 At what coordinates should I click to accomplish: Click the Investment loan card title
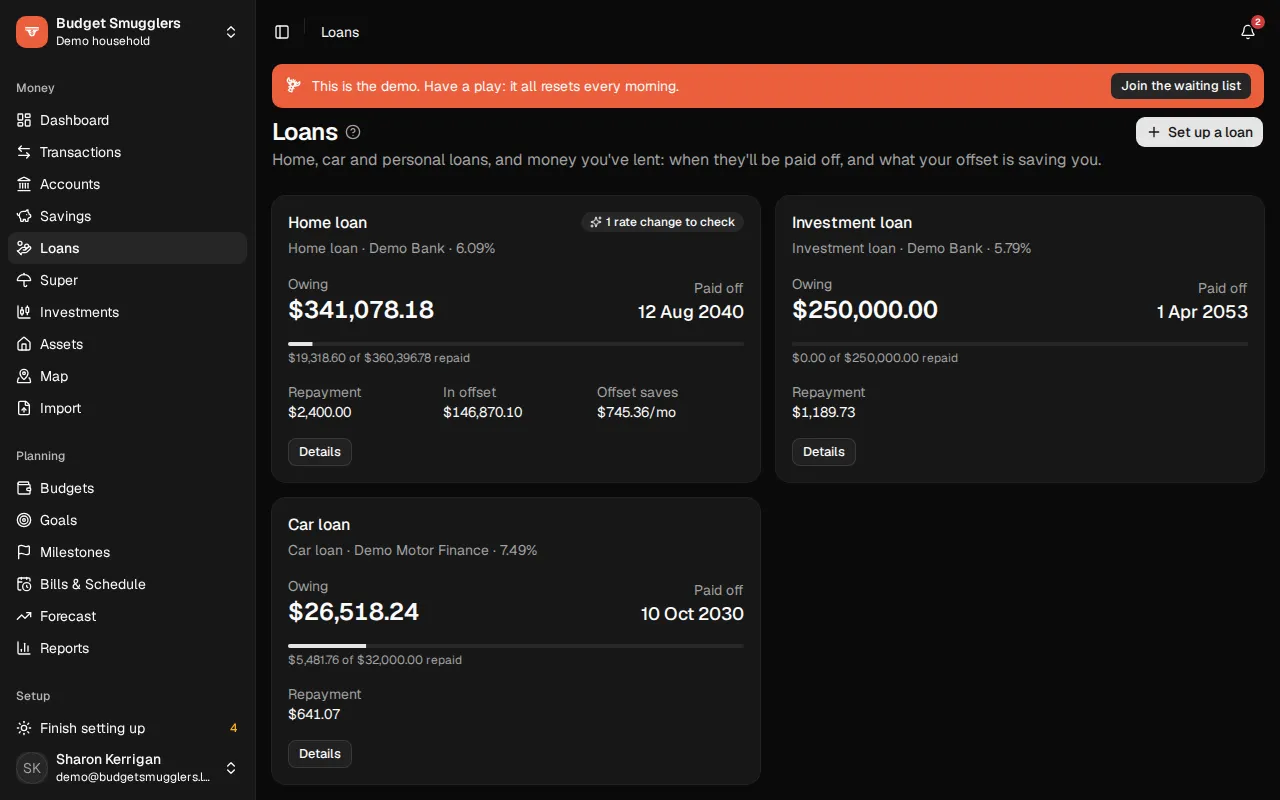852,222
